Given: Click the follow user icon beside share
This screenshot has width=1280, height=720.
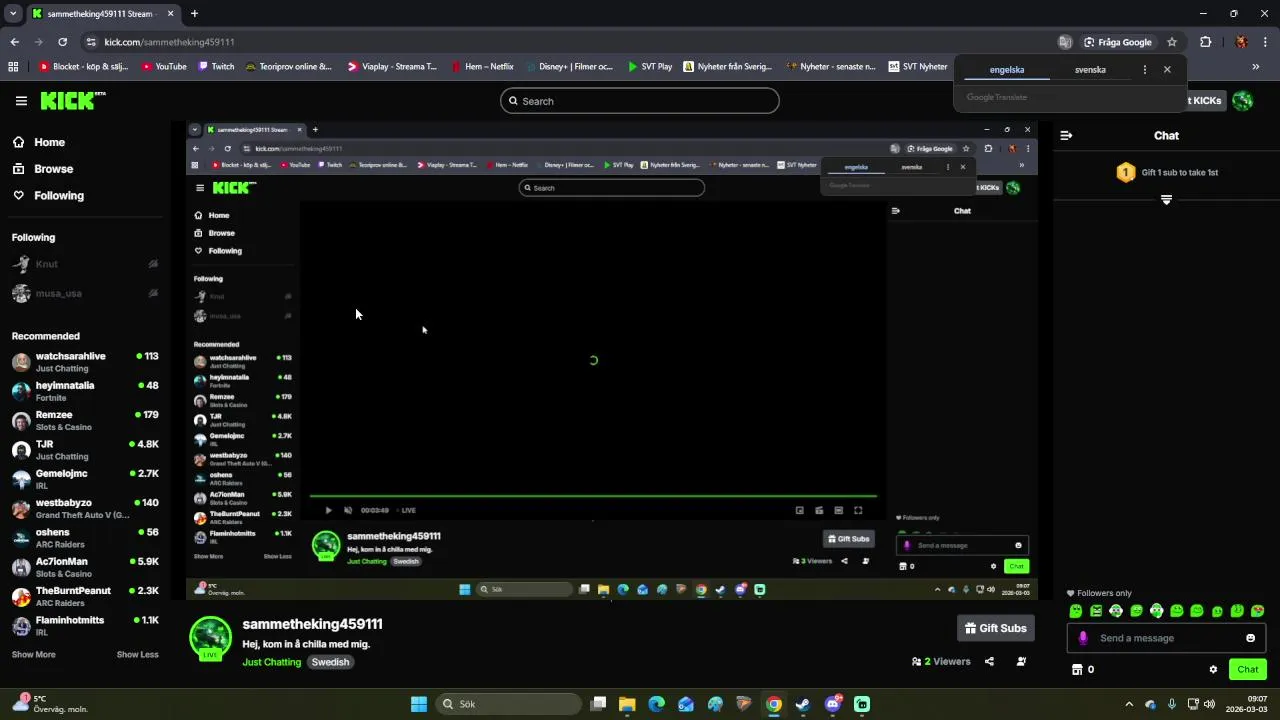Looking at the screenshot, I should [1021, 661].
